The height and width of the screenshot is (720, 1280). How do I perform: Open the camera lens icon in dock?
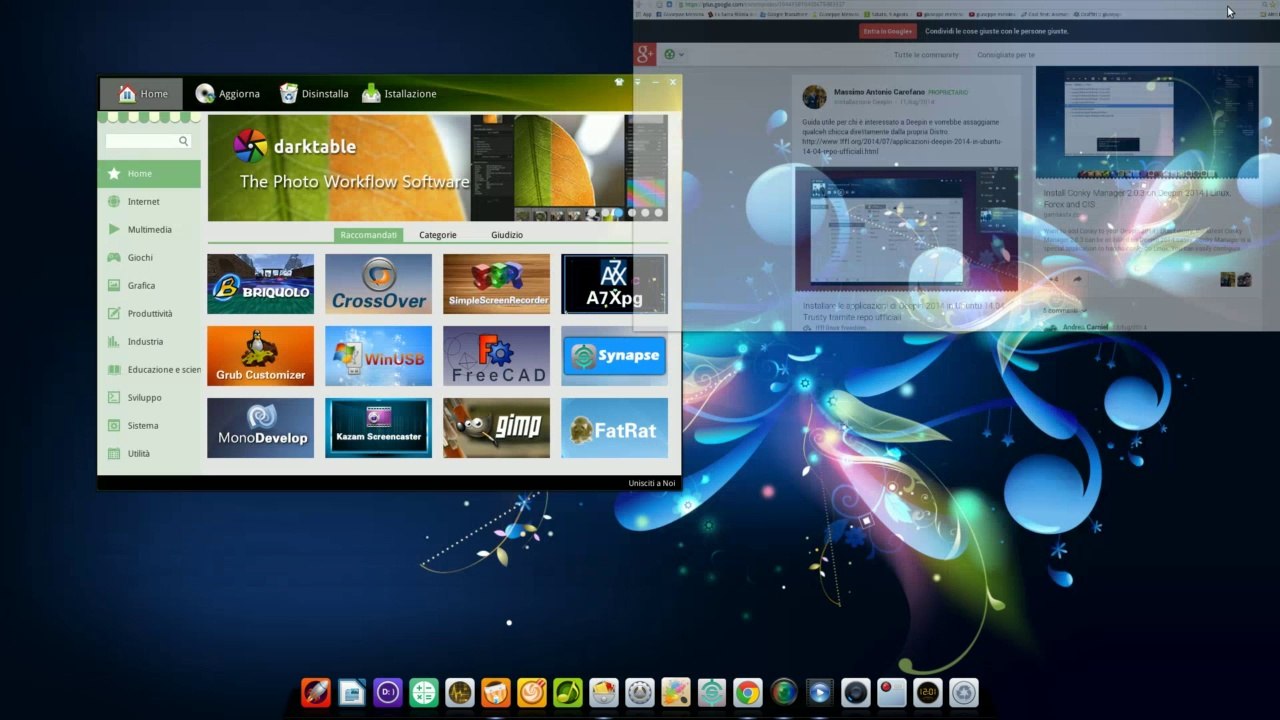856,692
